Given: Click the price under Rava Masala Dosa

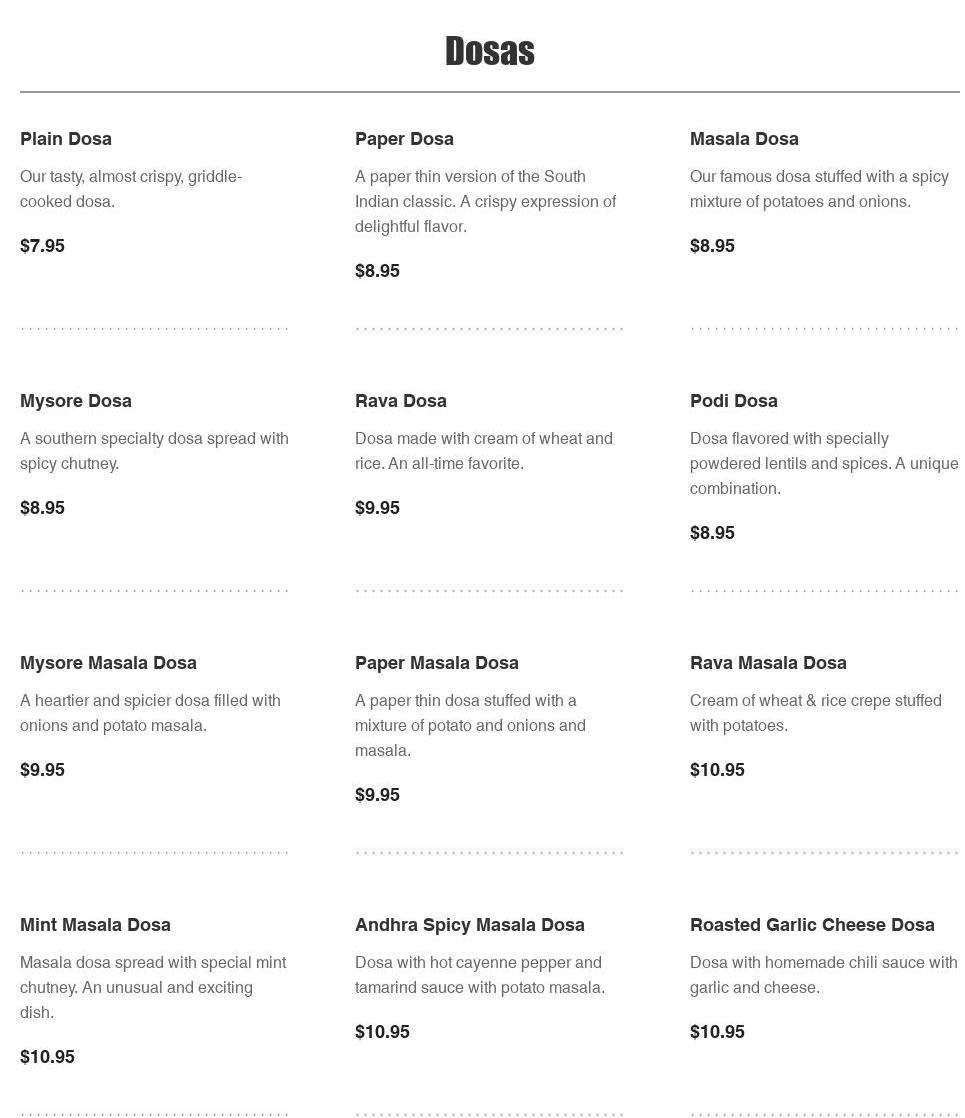Looking at the screenshot, I should click(717, 770).
